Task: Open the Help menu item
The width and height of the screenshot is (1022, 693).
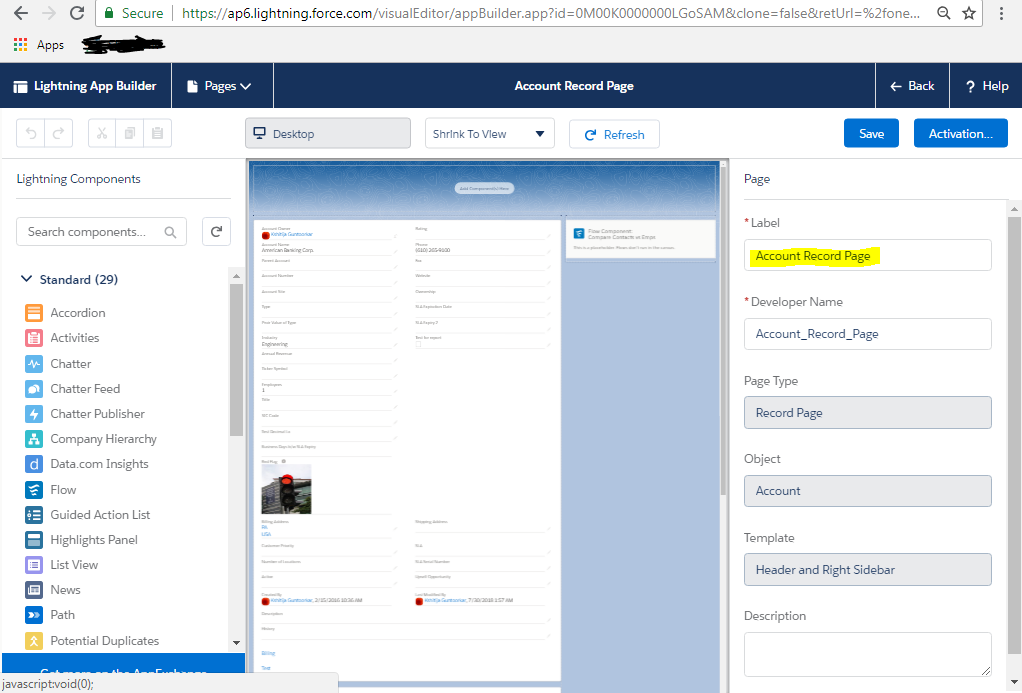Action: [986, 86]
